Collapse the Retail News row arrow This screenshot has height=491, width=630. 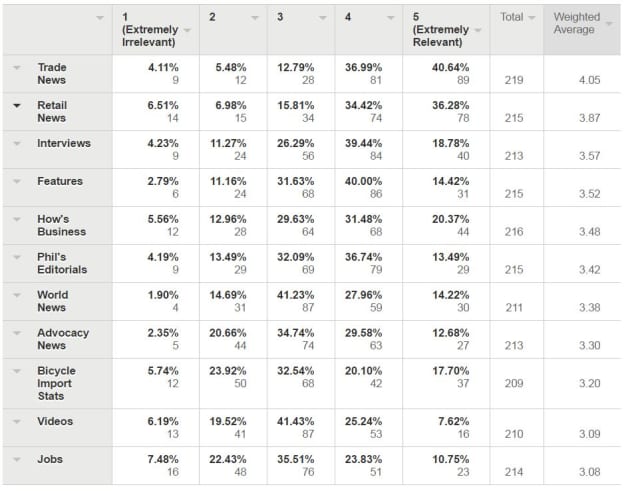(x=17, y=105)
